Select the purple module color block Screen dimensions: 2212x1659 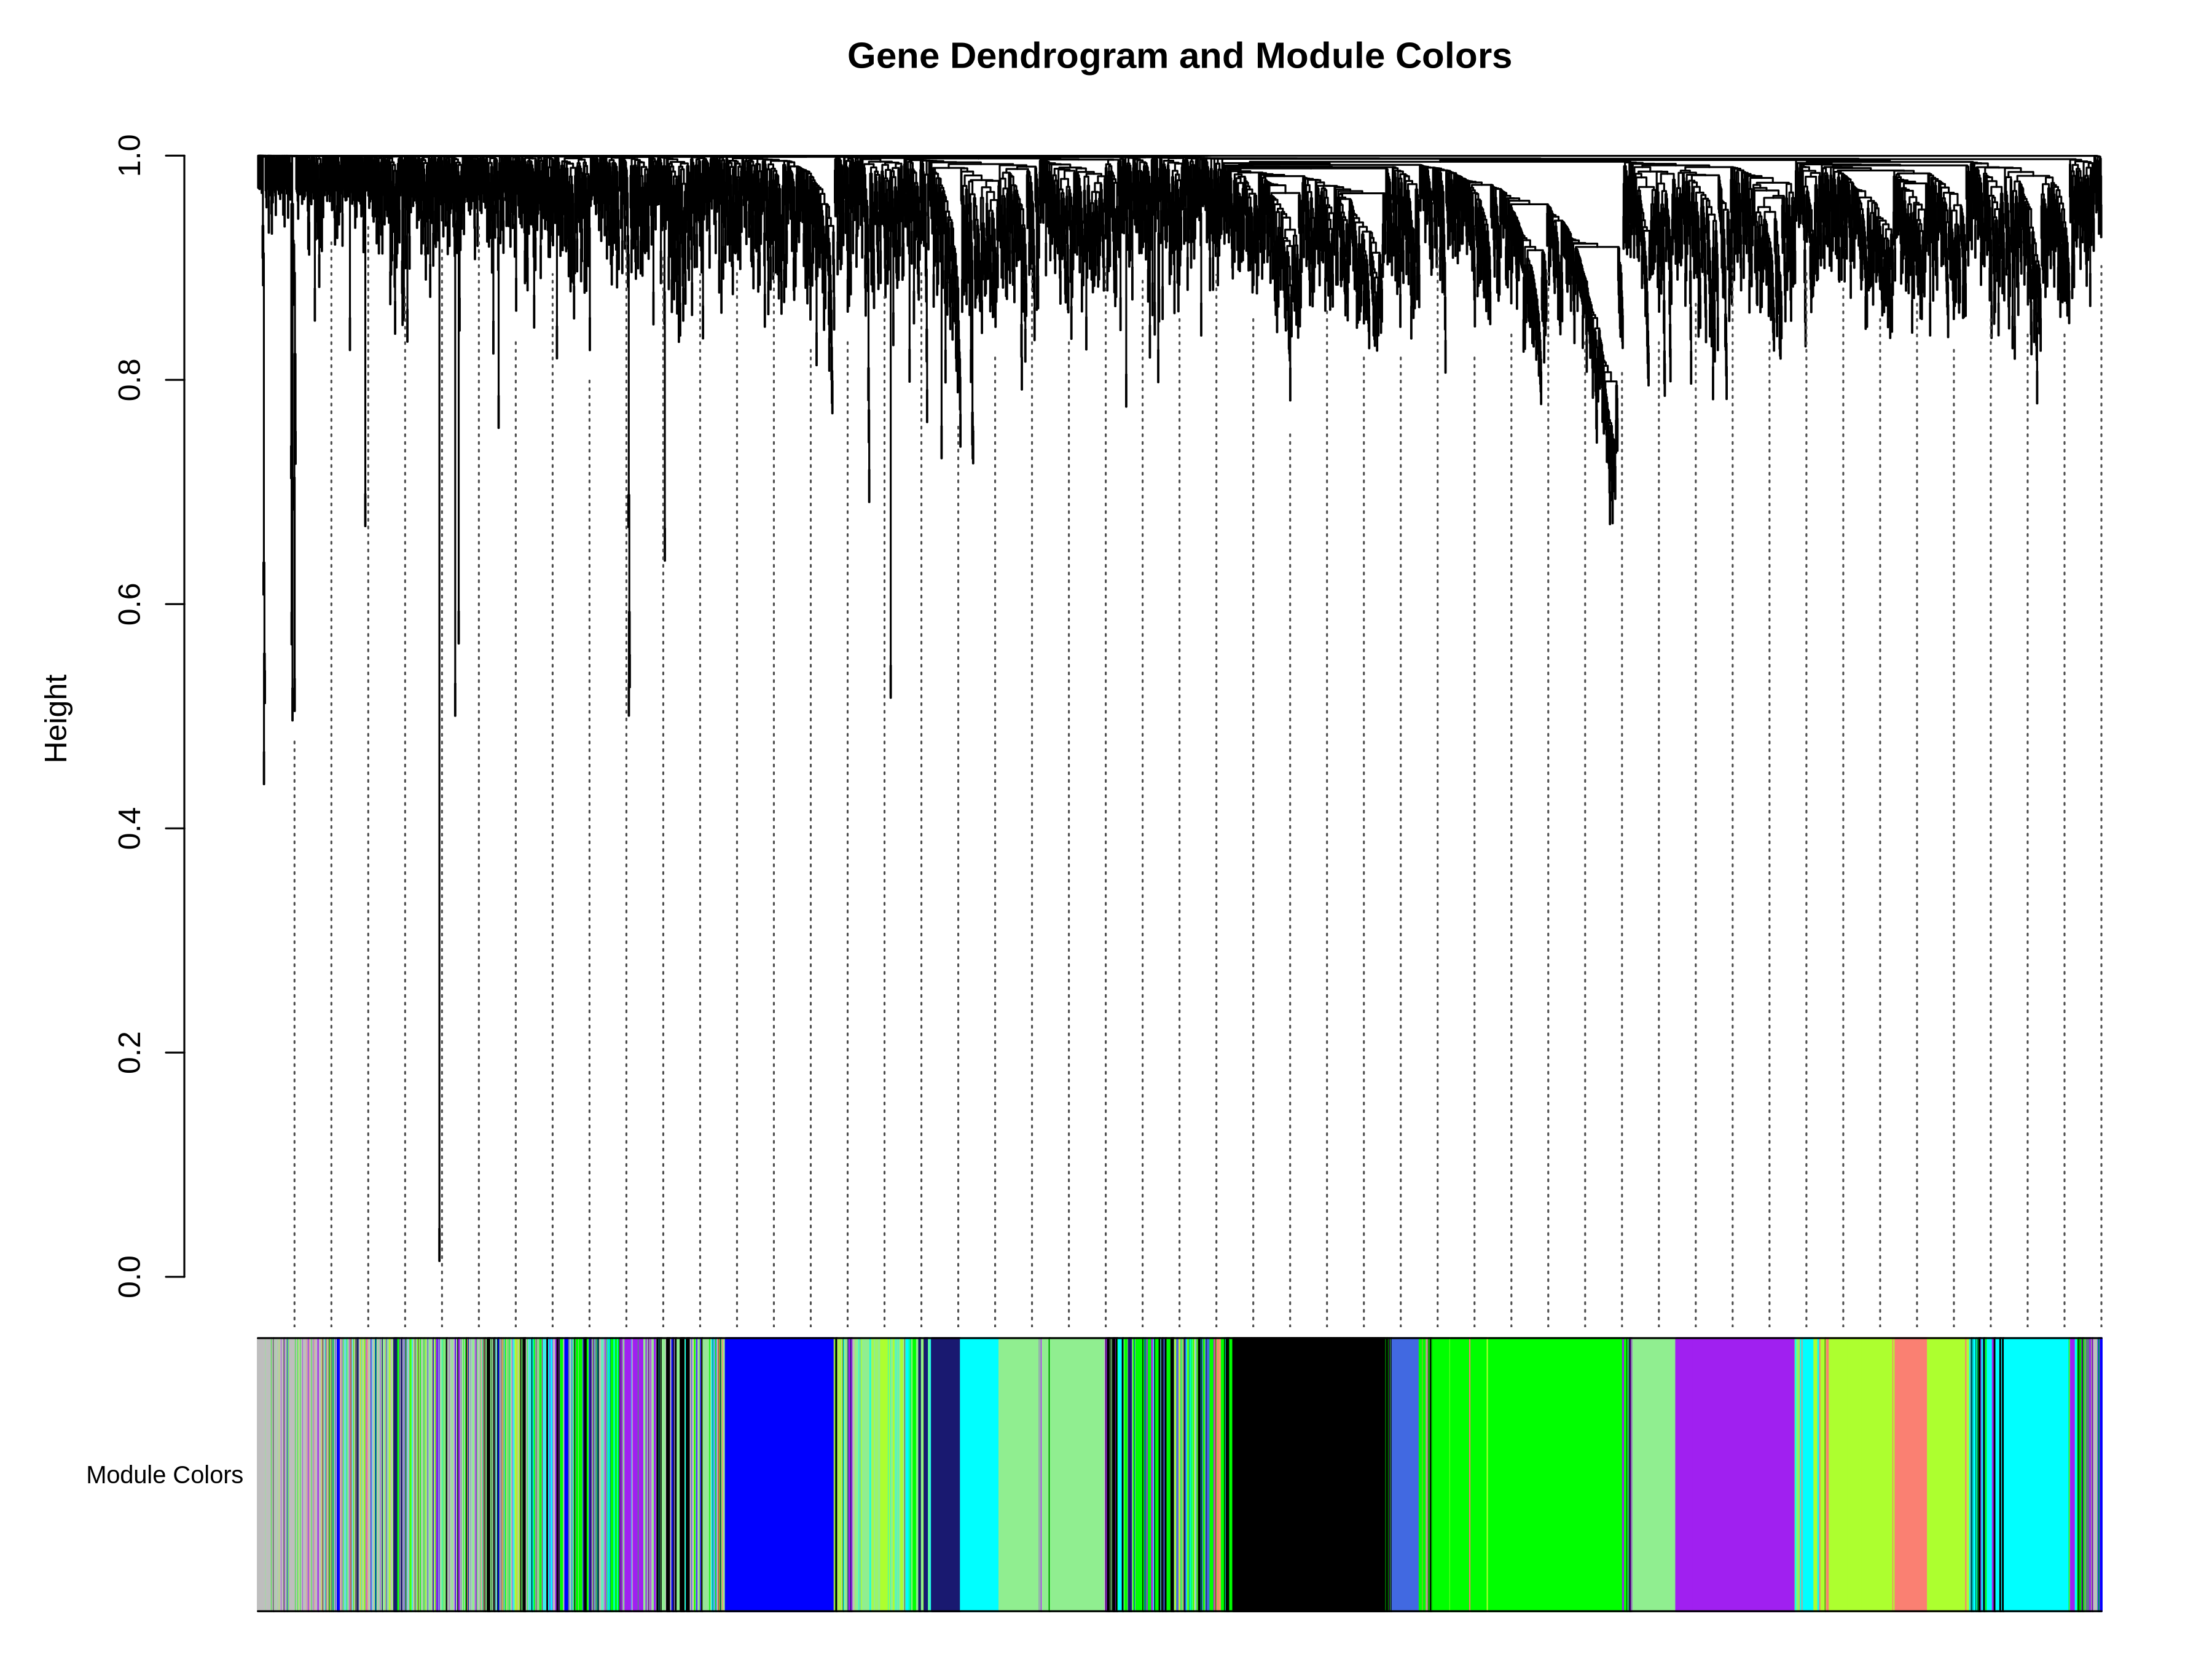point(1734,1474)
